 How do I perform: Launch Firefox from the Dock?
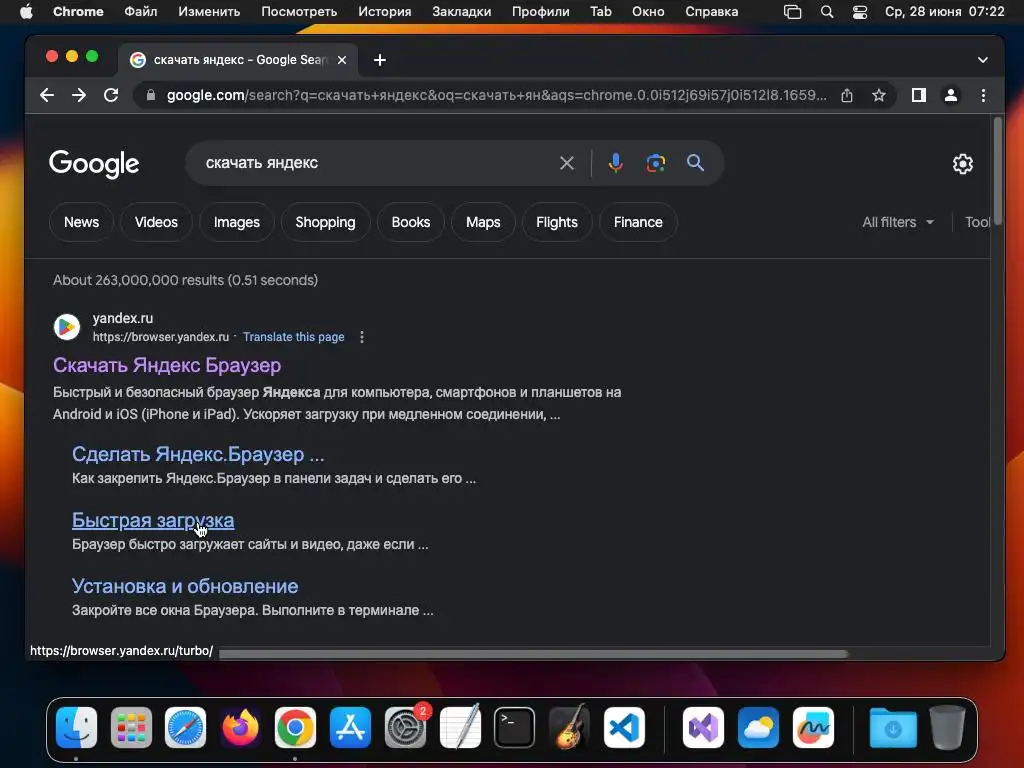240,728
